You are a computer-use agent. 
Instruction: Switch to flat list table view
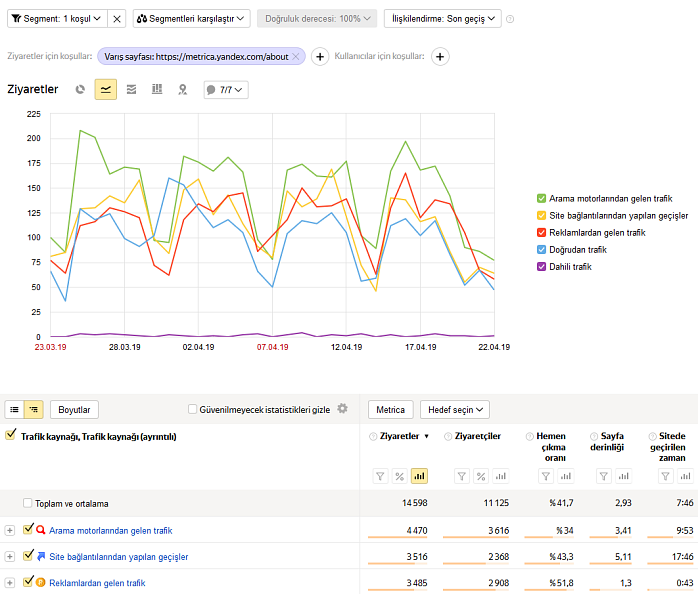(14, 409)
